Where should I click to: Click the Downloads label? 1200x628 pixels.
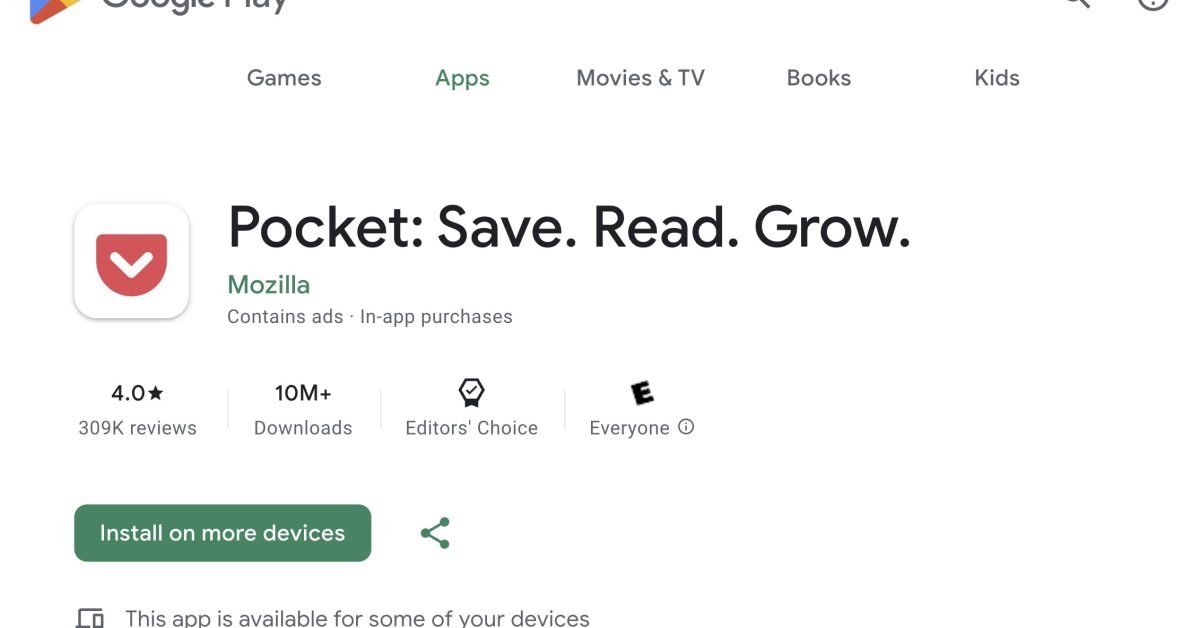click(303, 428)
